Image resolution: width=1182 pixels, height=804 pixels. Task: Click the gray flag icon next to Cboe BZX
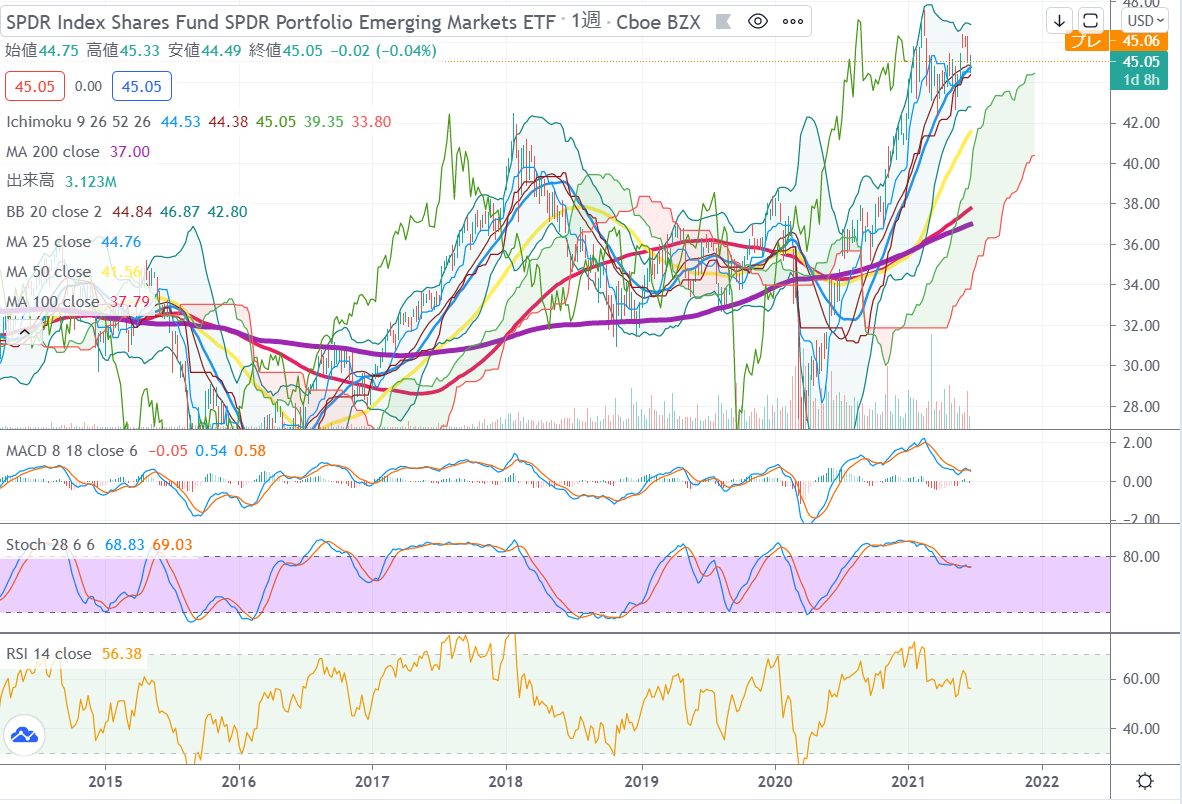724,22
